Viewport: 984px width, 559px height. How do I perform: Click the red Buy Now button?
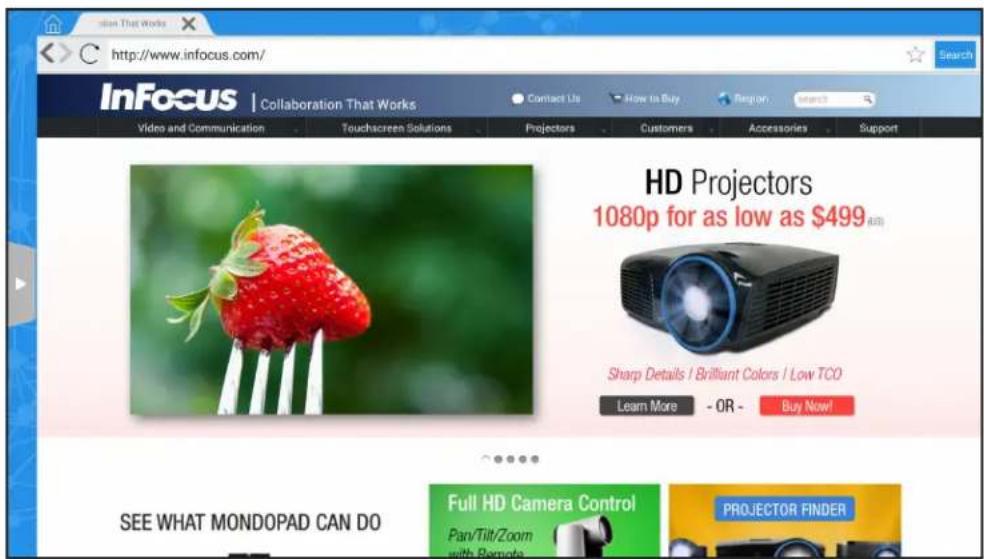[x=806, y=406]
